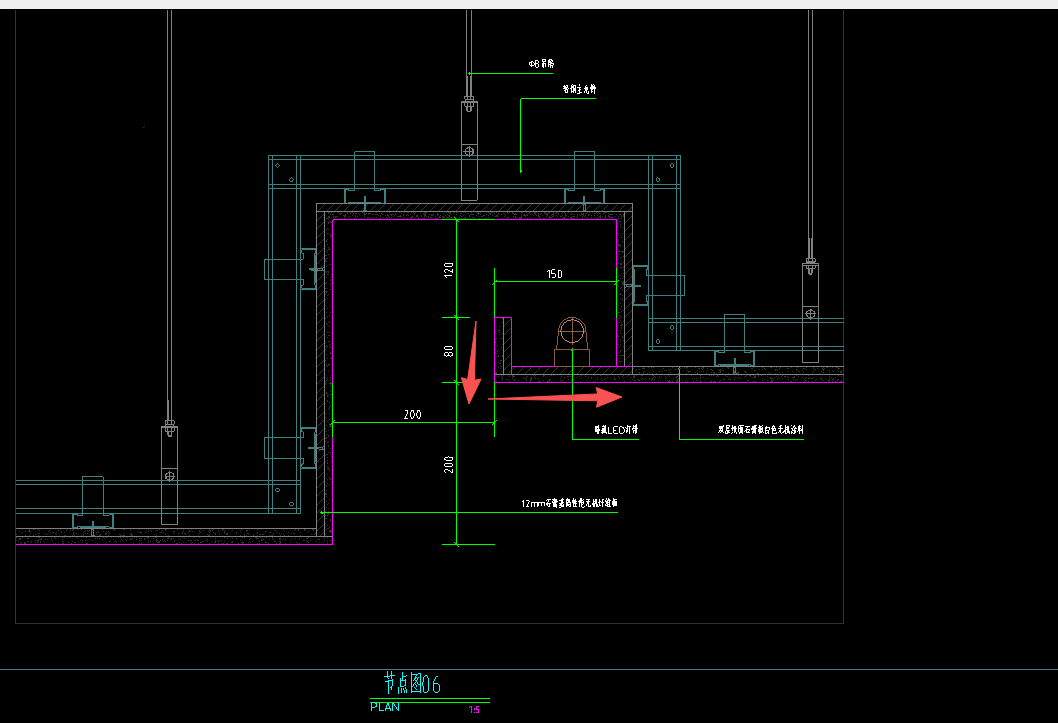Select the 1:5 scale text
The height and width of the screenshot is (723, 1058).
pyautogui.click(x=474, y=710)
